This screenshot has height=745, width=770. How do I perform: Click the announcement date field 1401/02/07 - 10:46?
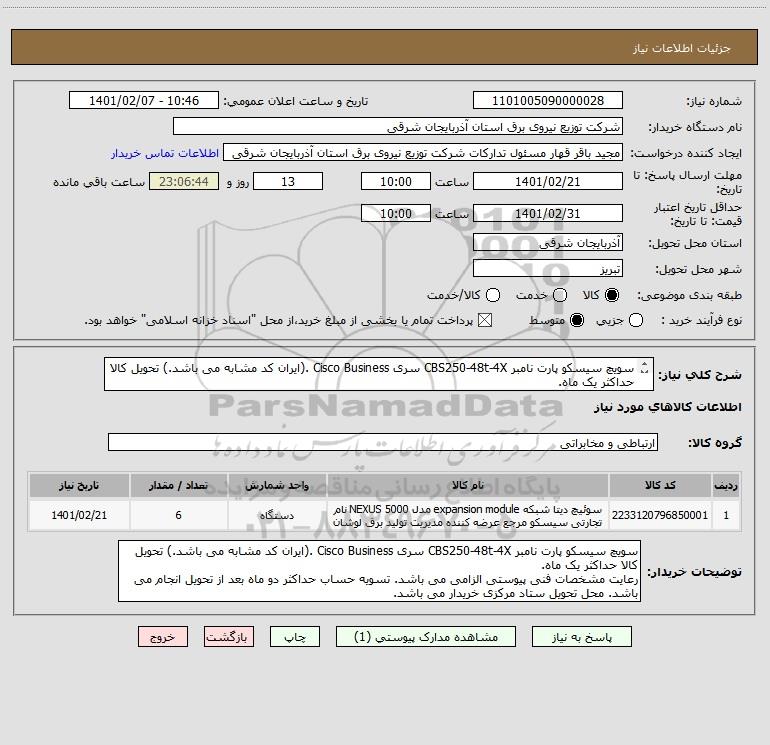144,100
